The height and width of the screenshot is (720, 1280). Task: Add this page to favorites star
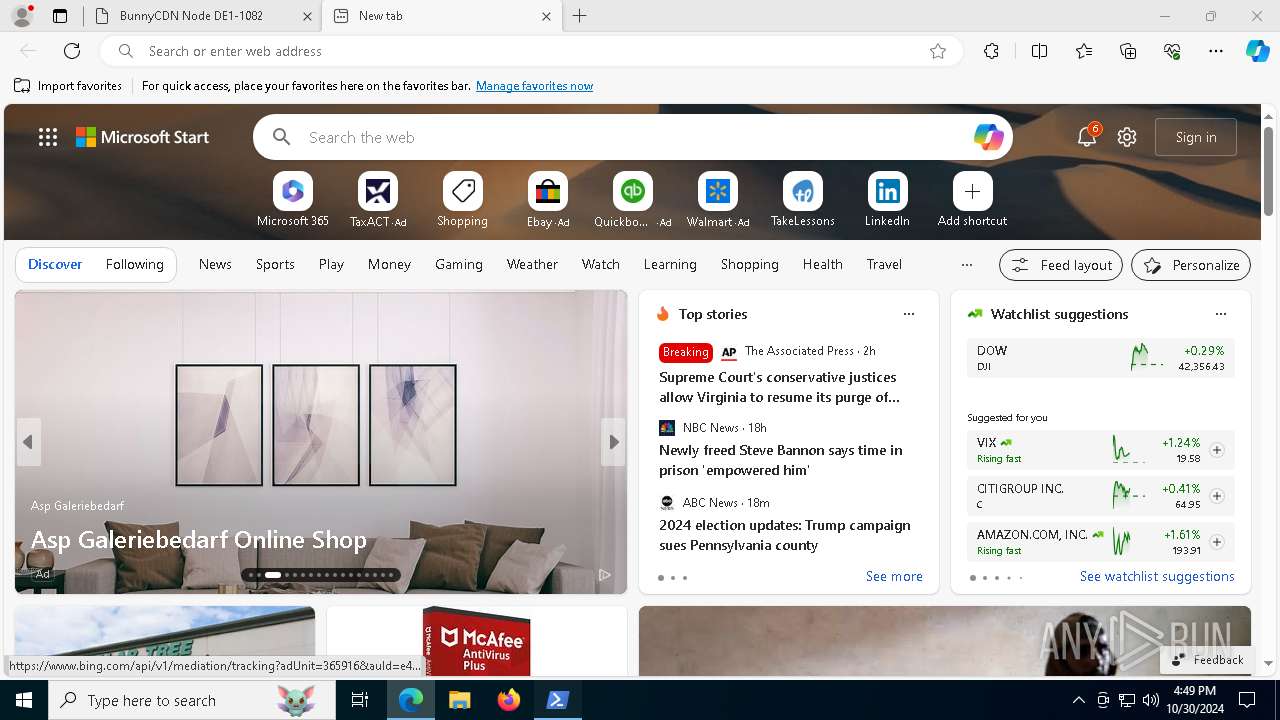[938, 51]
